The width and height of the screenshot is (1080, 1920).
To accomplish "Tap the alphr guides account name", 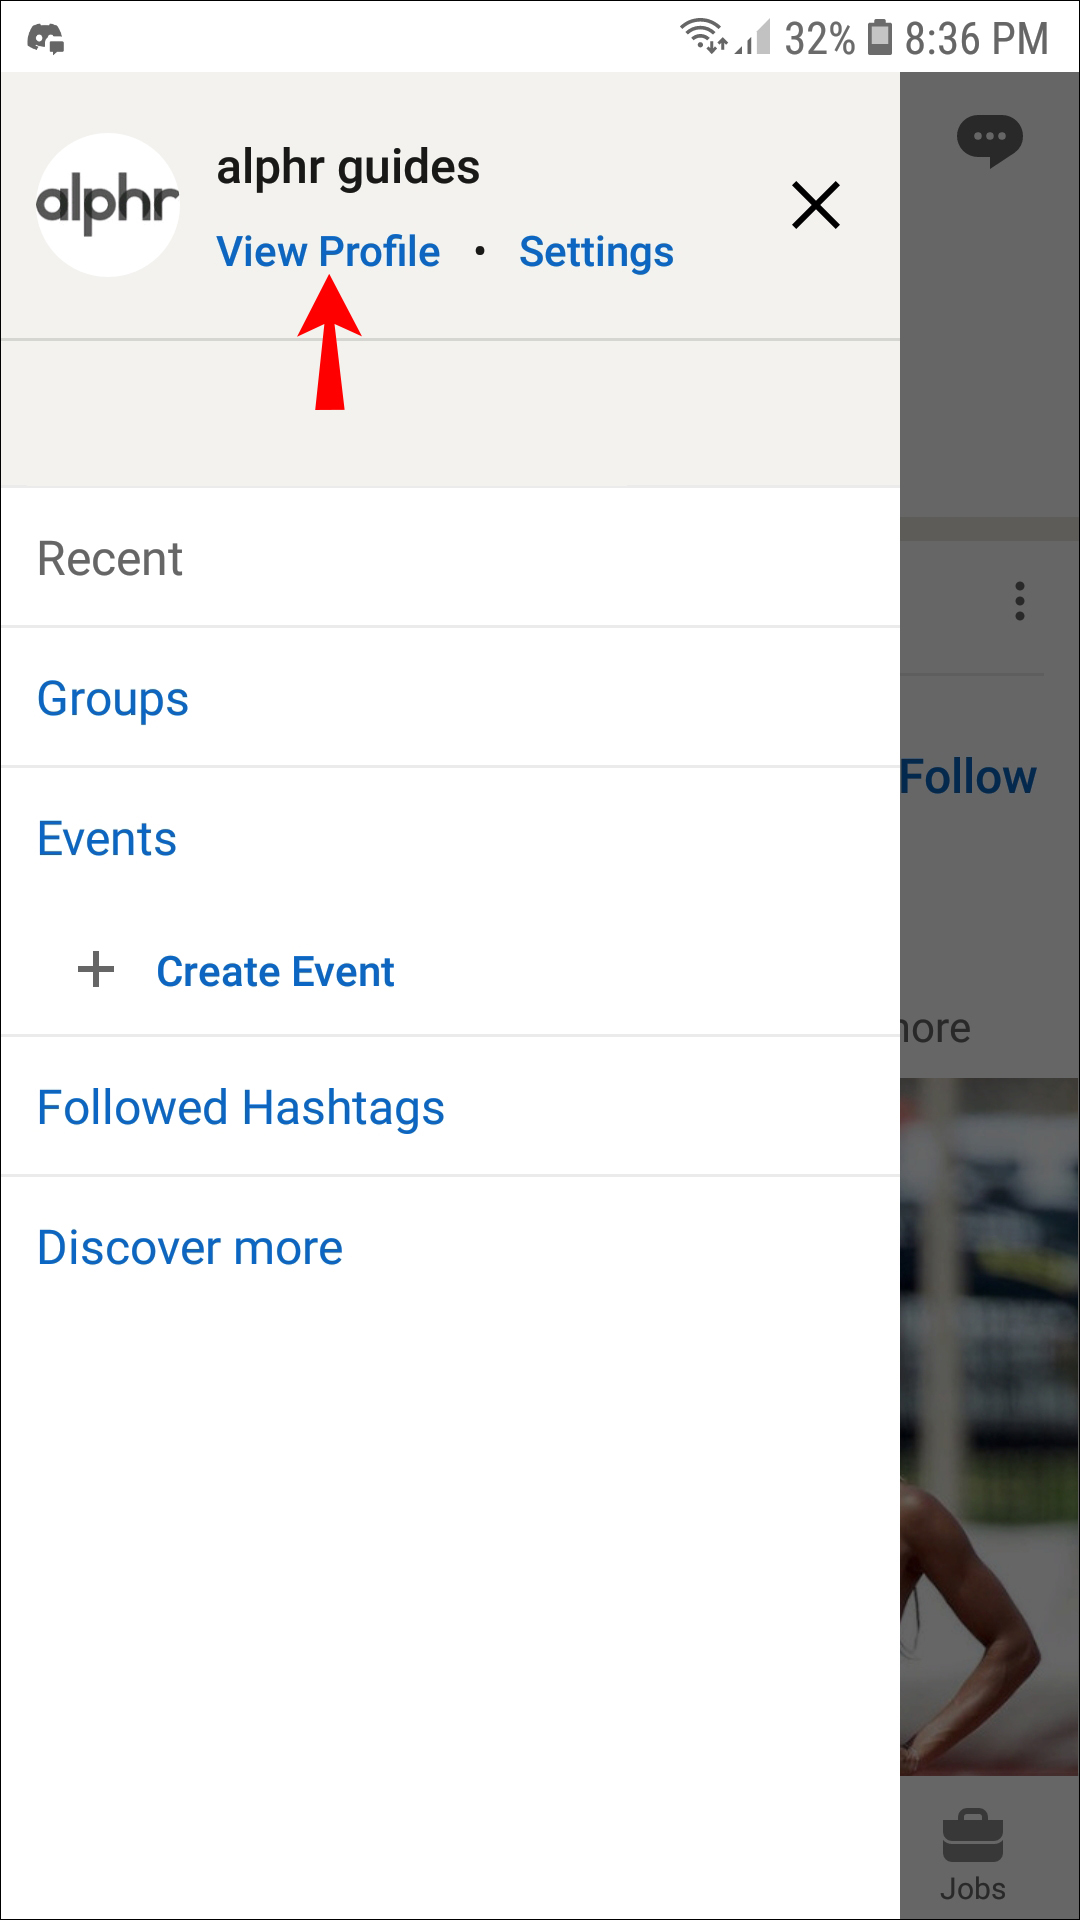I will click(x=348, y=167).
